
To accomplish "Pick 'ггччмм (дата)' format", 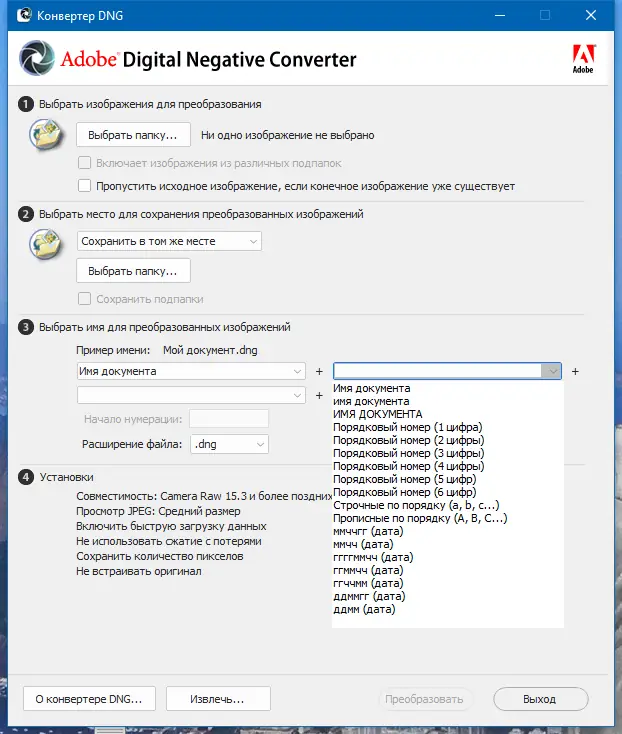I will [368, 583].
